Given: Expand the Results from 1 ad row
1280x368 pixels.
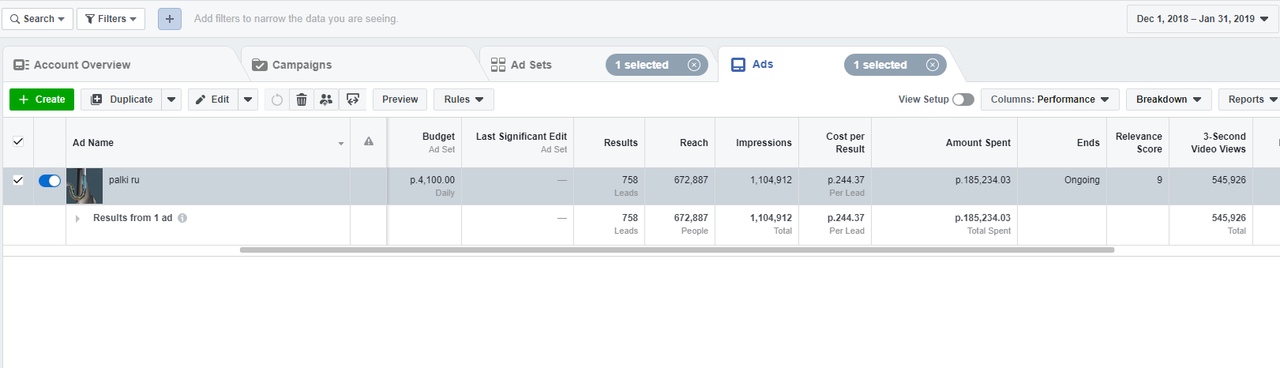Looking at the screenshot, I should coord(77,217).
